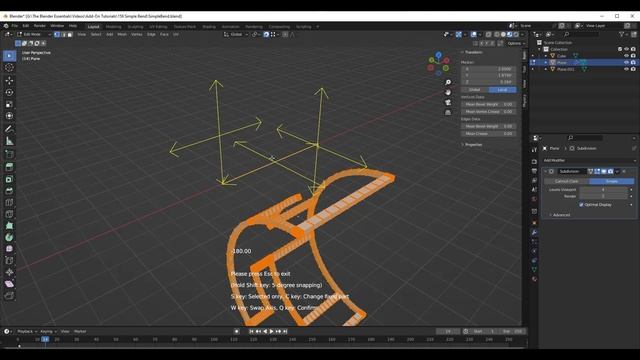Select the Transform tool
The height and width of the screenshot is (360, 640).
[x=9, y=116]
